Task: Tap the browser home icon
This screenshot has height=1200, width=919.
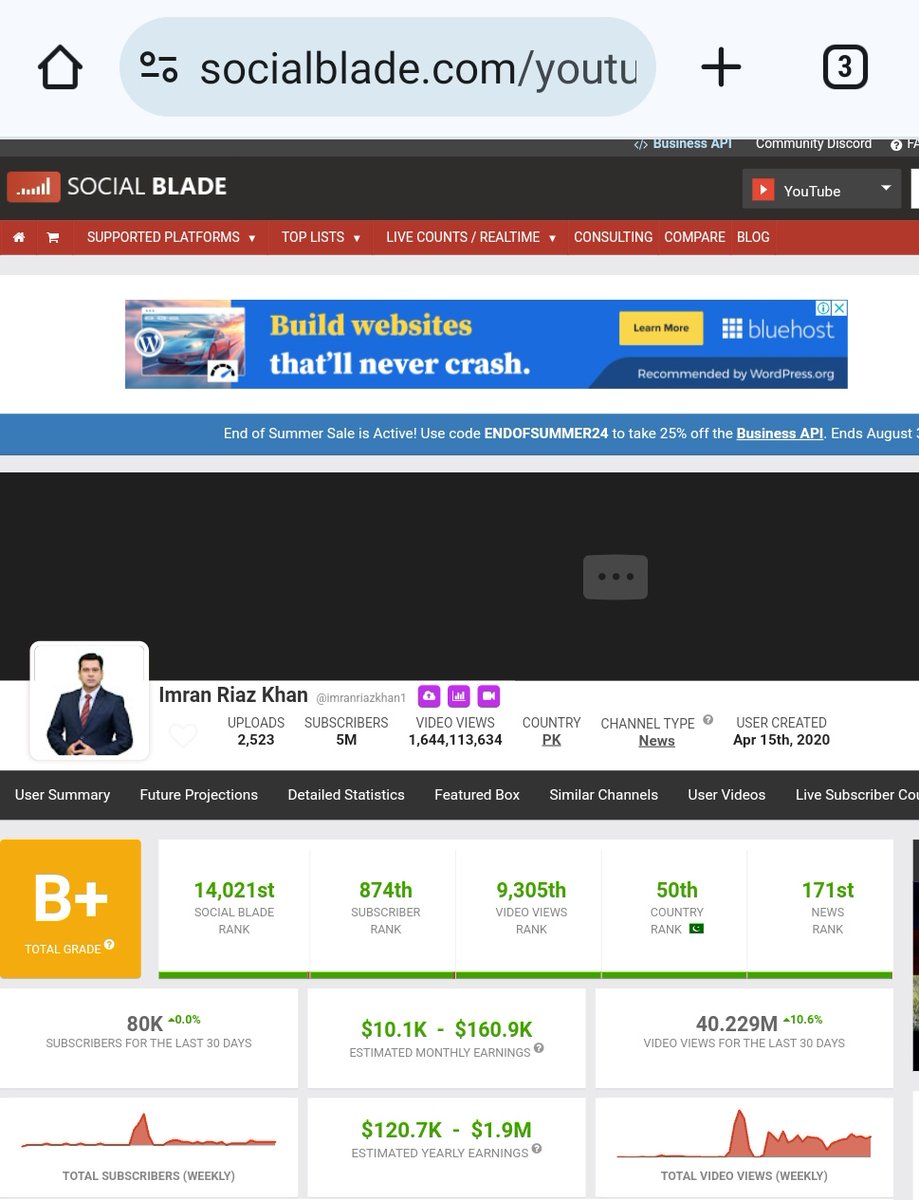Action: (x=59, y=68)
